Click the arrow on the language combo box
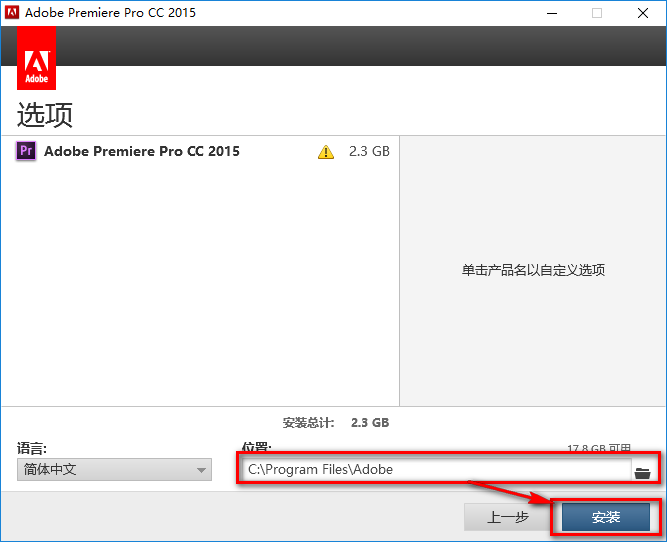 [201, 469]
